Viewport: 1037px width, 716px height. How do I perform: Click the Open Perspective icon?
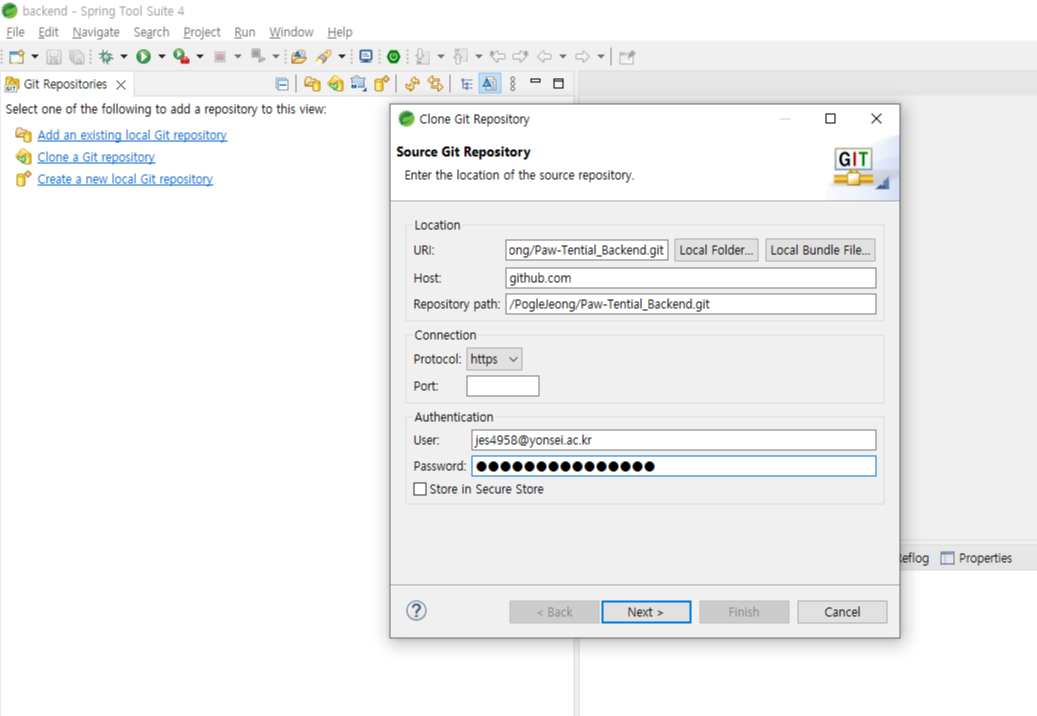click(x=626, y=57)
